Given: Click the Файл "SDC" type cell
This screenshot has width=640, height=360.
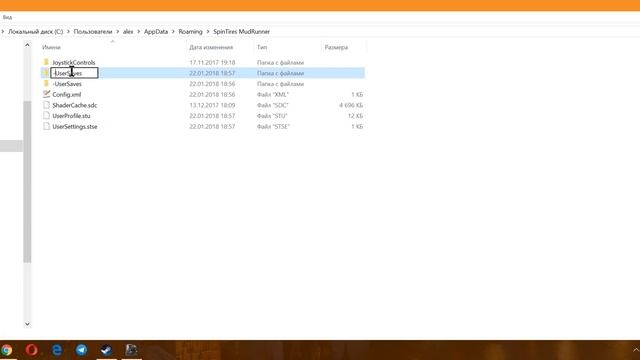Looking at the screenshot, I should tap(273, 105).
